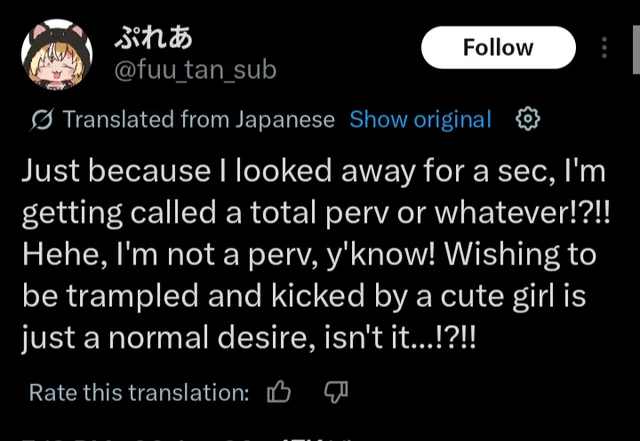Viewport: 640px width, 441px height.
Task: Click tweet line 'be trampled and kicked'
Action: coord(304,296)
